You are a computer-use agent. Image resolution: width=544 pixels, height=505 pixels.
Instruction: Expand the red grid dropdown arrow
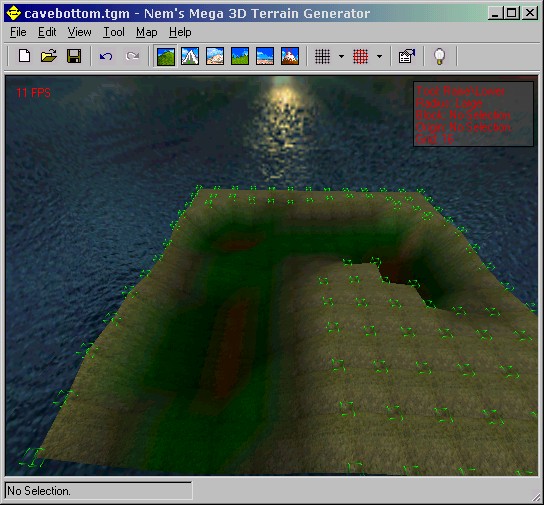tap(380, 56)
